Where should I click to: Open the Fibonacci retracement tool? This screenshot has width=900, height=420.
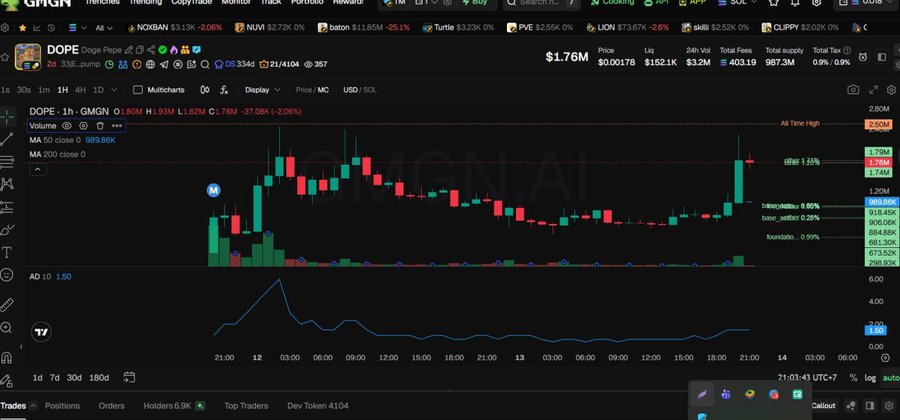click(7, 162)
